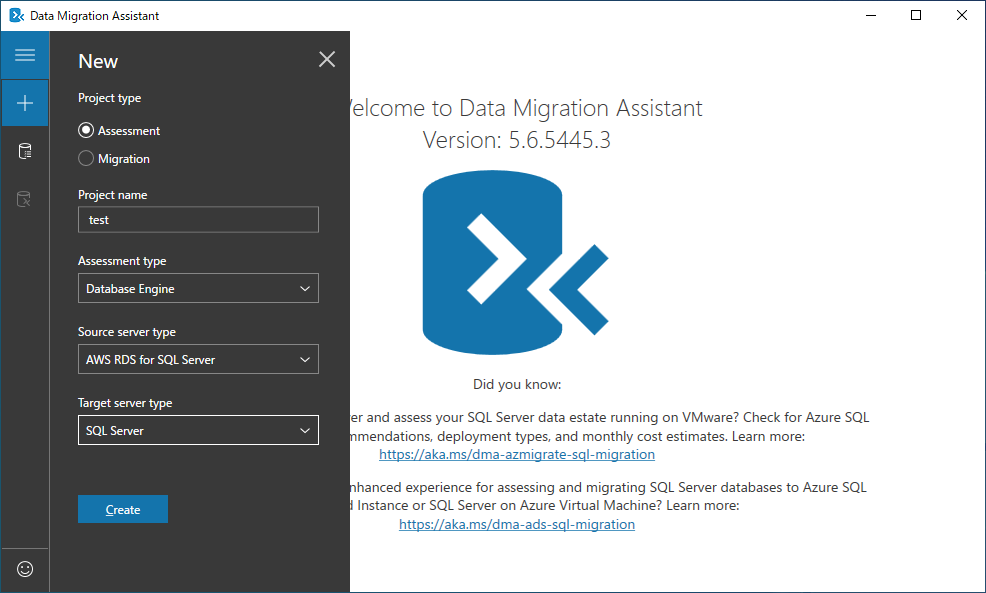Click the Project name input field
Screen dimensions: 986x593
click(x=198, y=219)
